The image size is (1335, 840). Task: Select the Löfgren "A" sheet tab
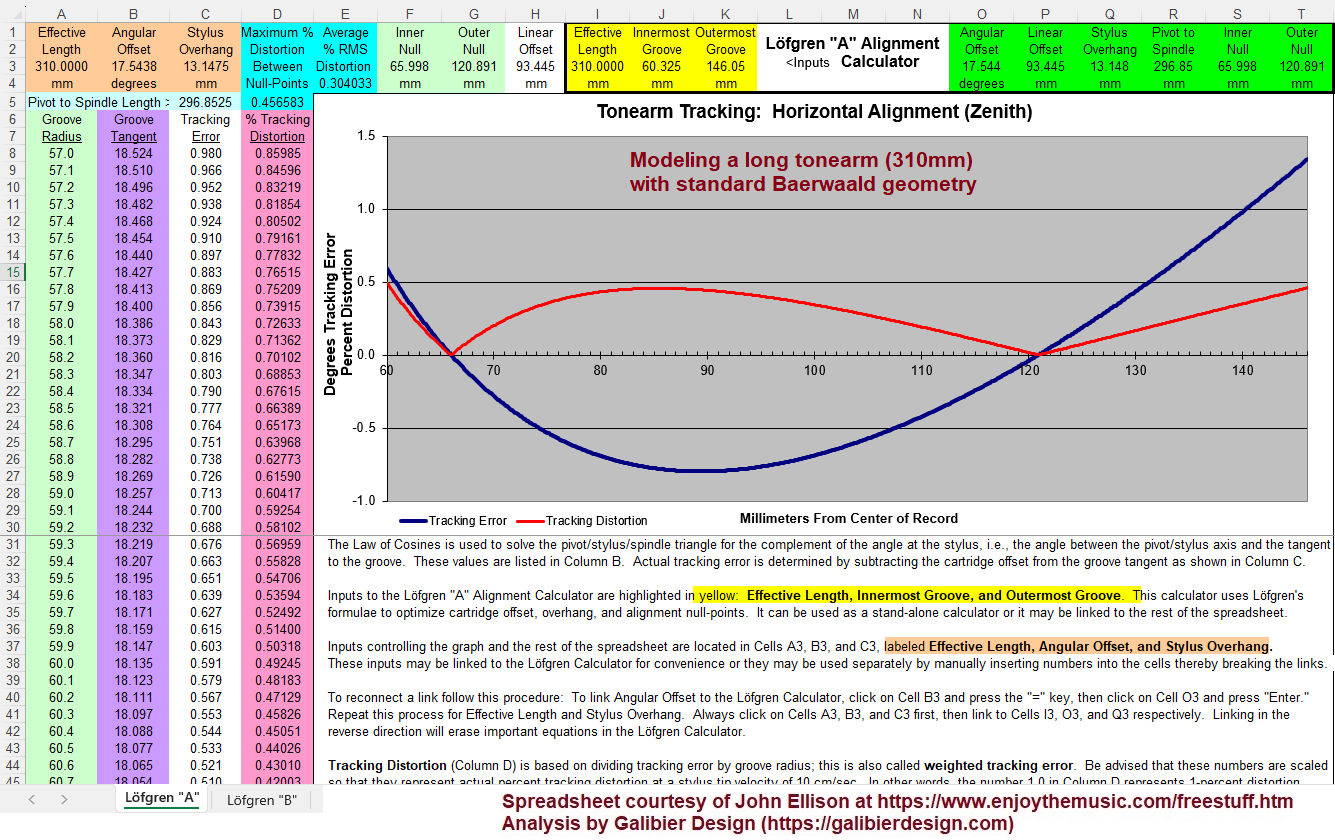(x=162, y=798)
